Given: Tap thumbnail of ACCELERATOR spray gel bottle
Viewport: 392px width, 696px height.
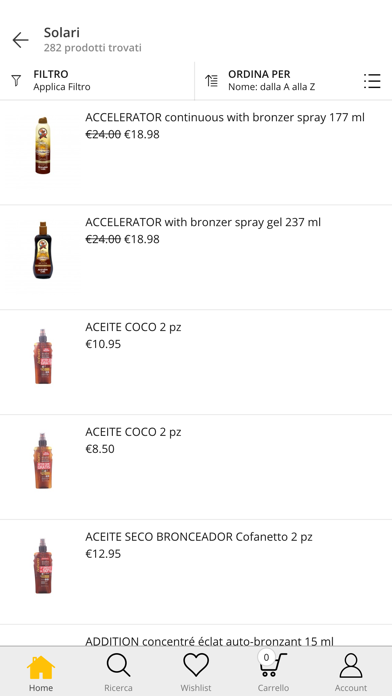Looking at the screenshot, I should [x=43, y=250].
